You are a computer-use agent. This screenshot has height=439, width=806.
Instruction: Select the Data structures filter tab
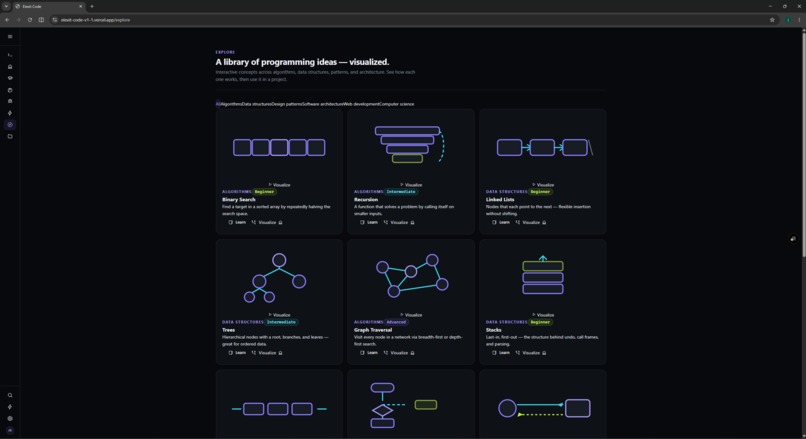(x=257, y=104)
